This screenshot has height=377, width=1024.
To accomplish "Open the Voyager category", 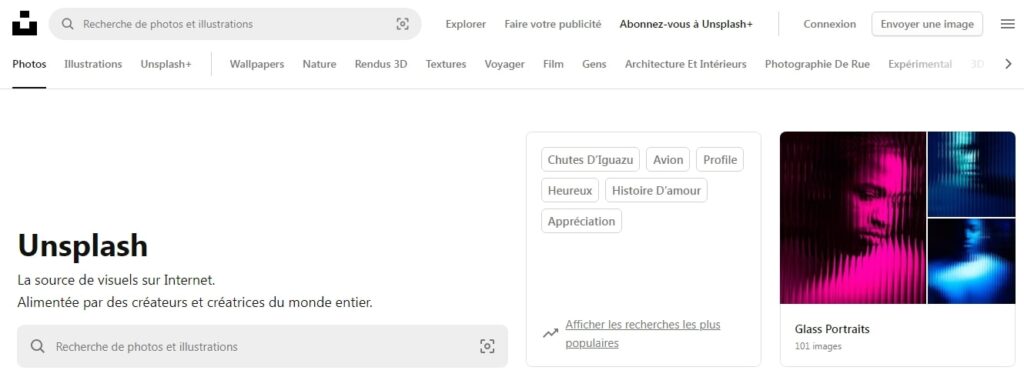I will click(x=504, y=64).
